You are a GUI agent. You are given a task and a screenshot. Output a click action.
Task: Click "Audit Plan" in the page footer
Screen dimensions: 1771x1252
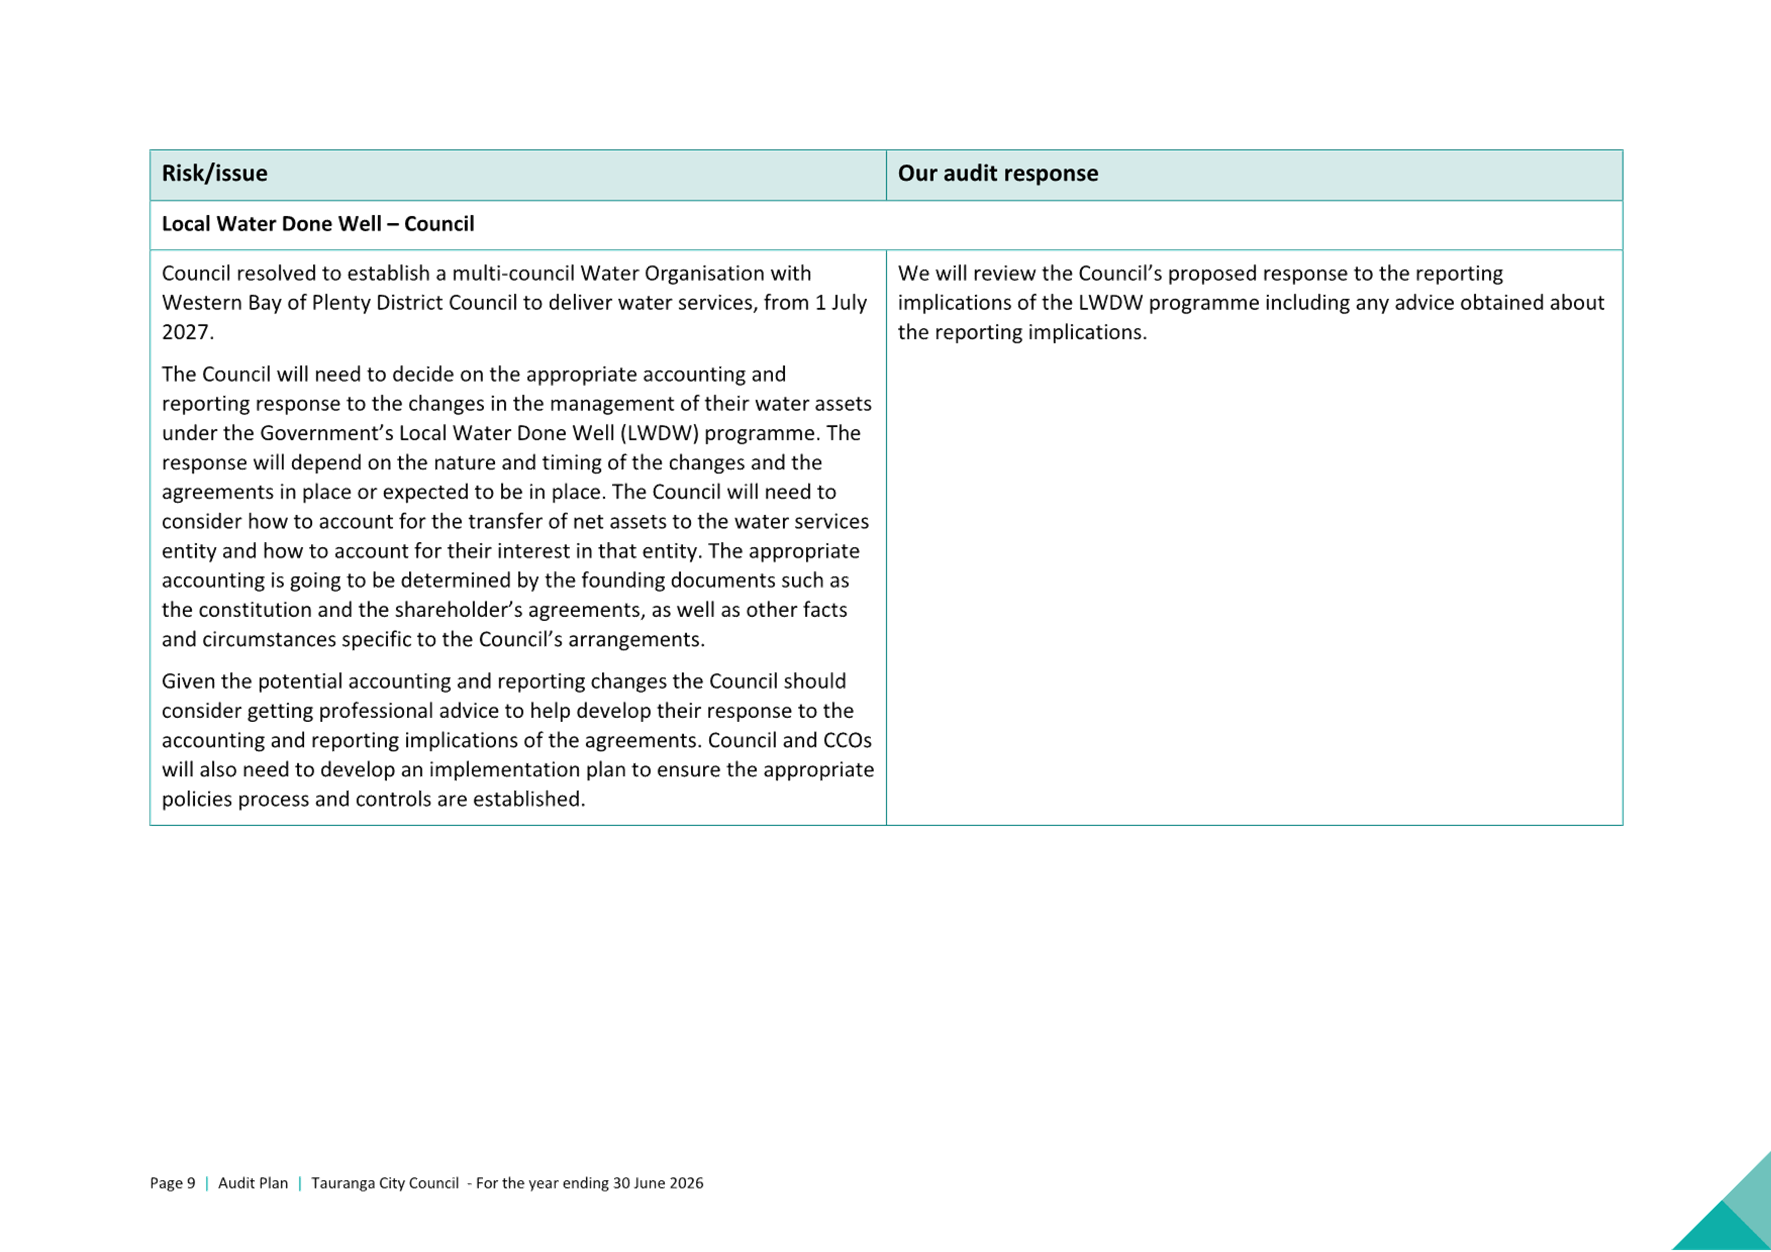pyautogui.click(x=253, y=1183)
